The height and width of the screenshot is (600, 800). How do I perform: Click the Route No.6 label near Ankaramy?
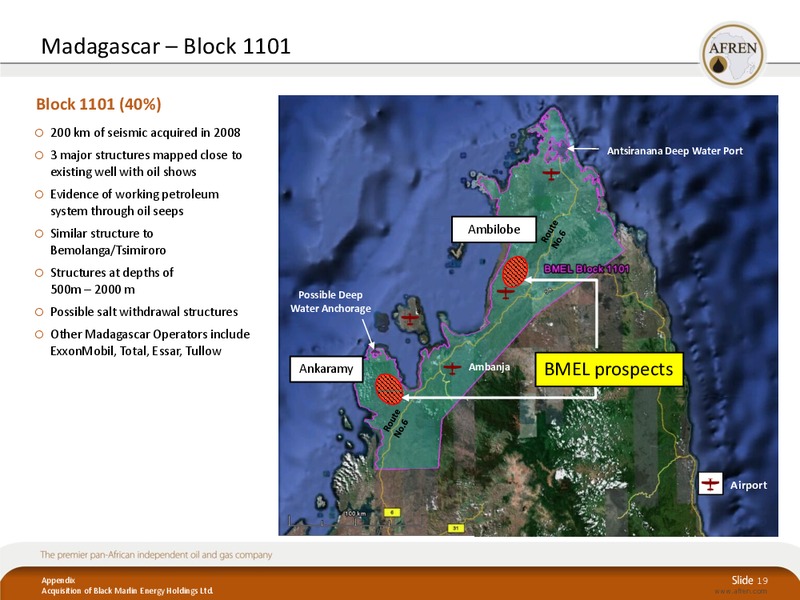(x=396, y=423)
